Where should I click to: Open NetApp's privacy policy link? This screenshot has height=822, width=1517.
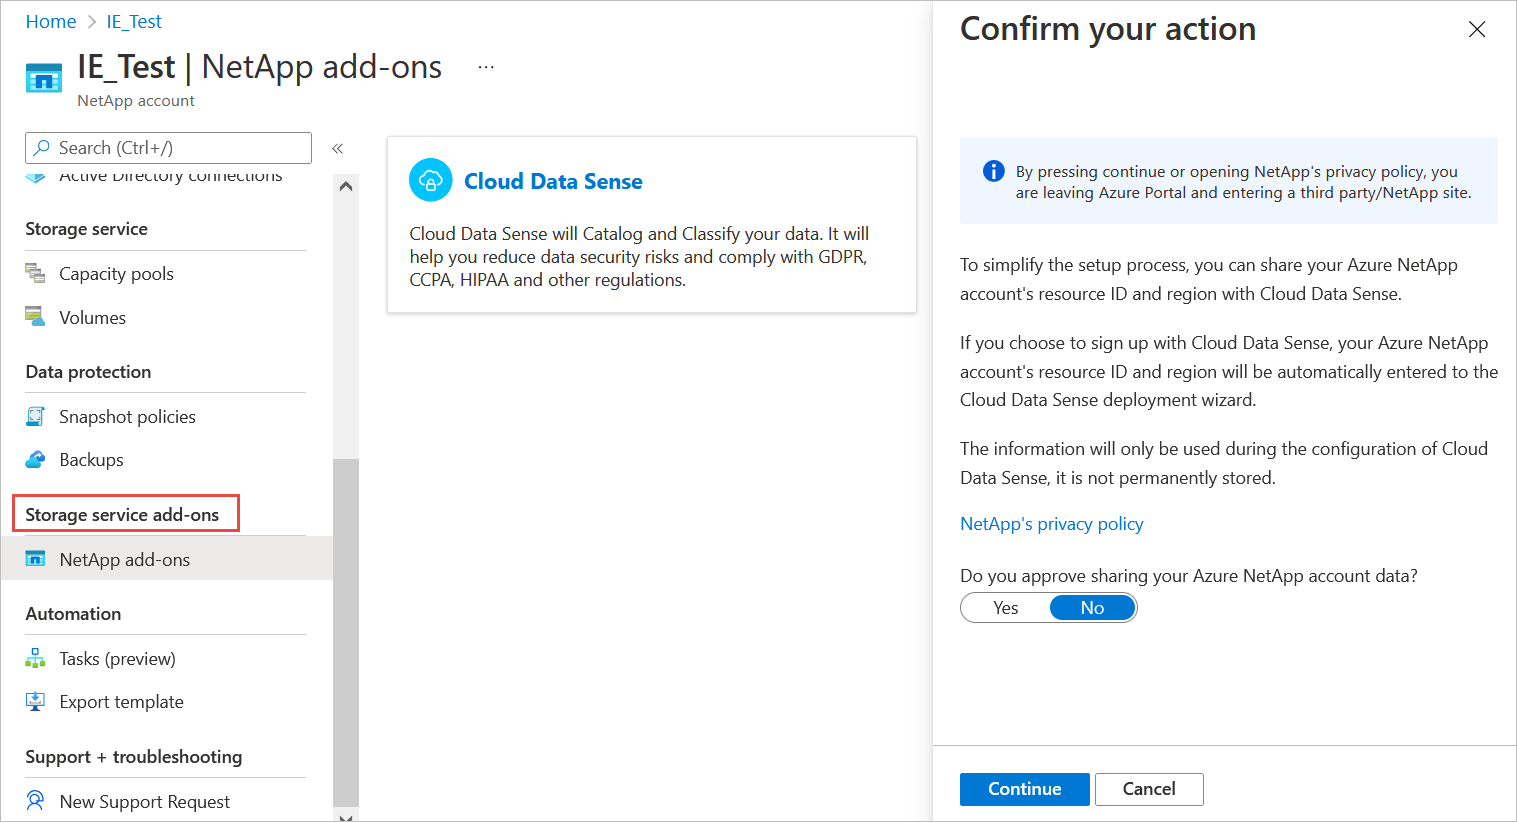(1051, 524)
